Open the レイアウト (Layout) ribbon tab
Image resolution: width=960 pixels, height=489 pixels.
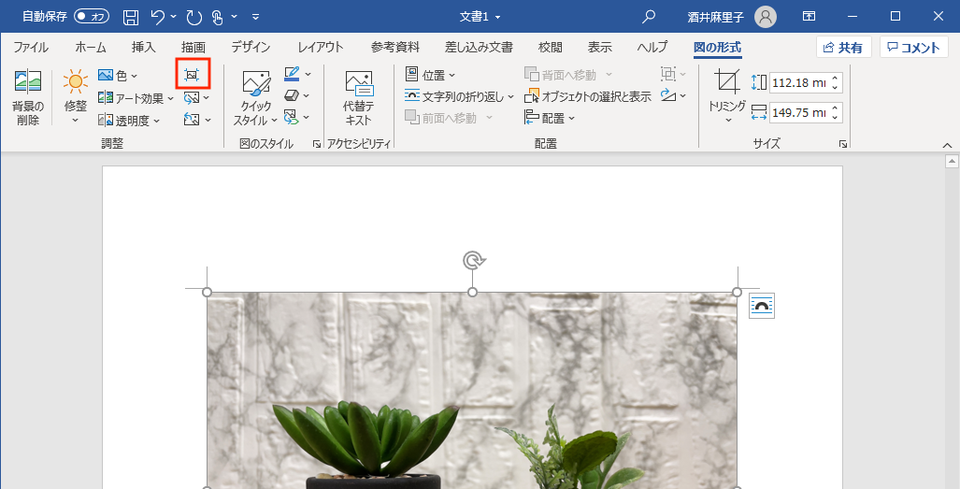tap(321, 48)
